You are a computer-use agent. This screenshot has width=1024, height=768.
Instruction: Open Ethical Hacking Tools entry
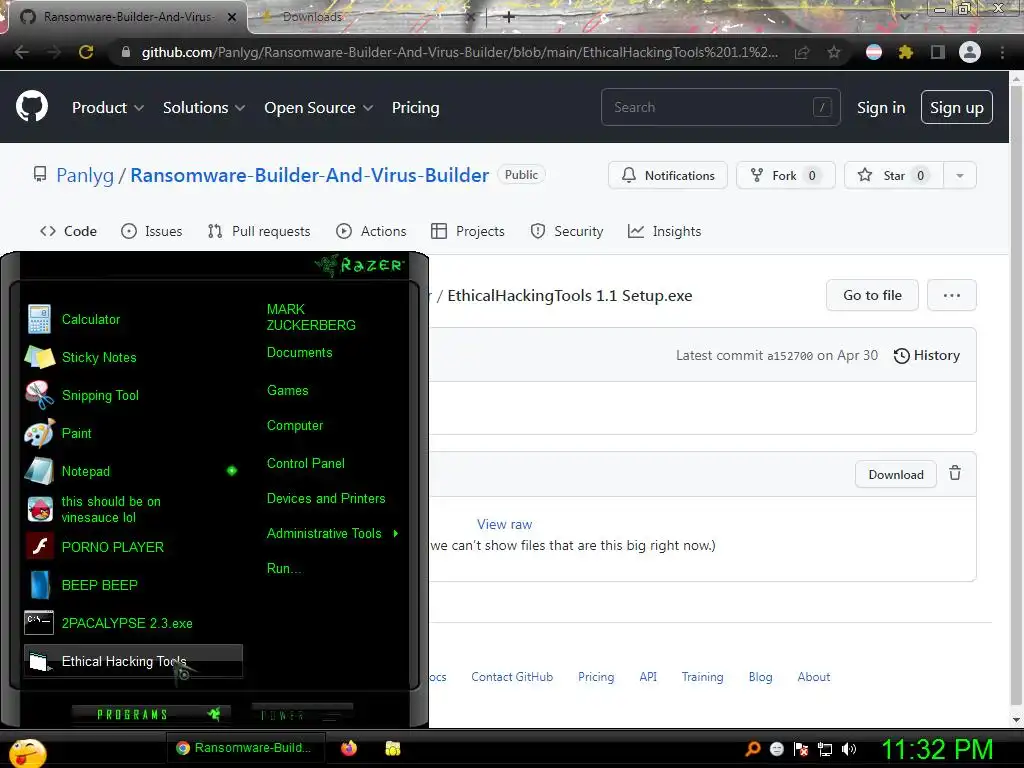click(133, 661)
